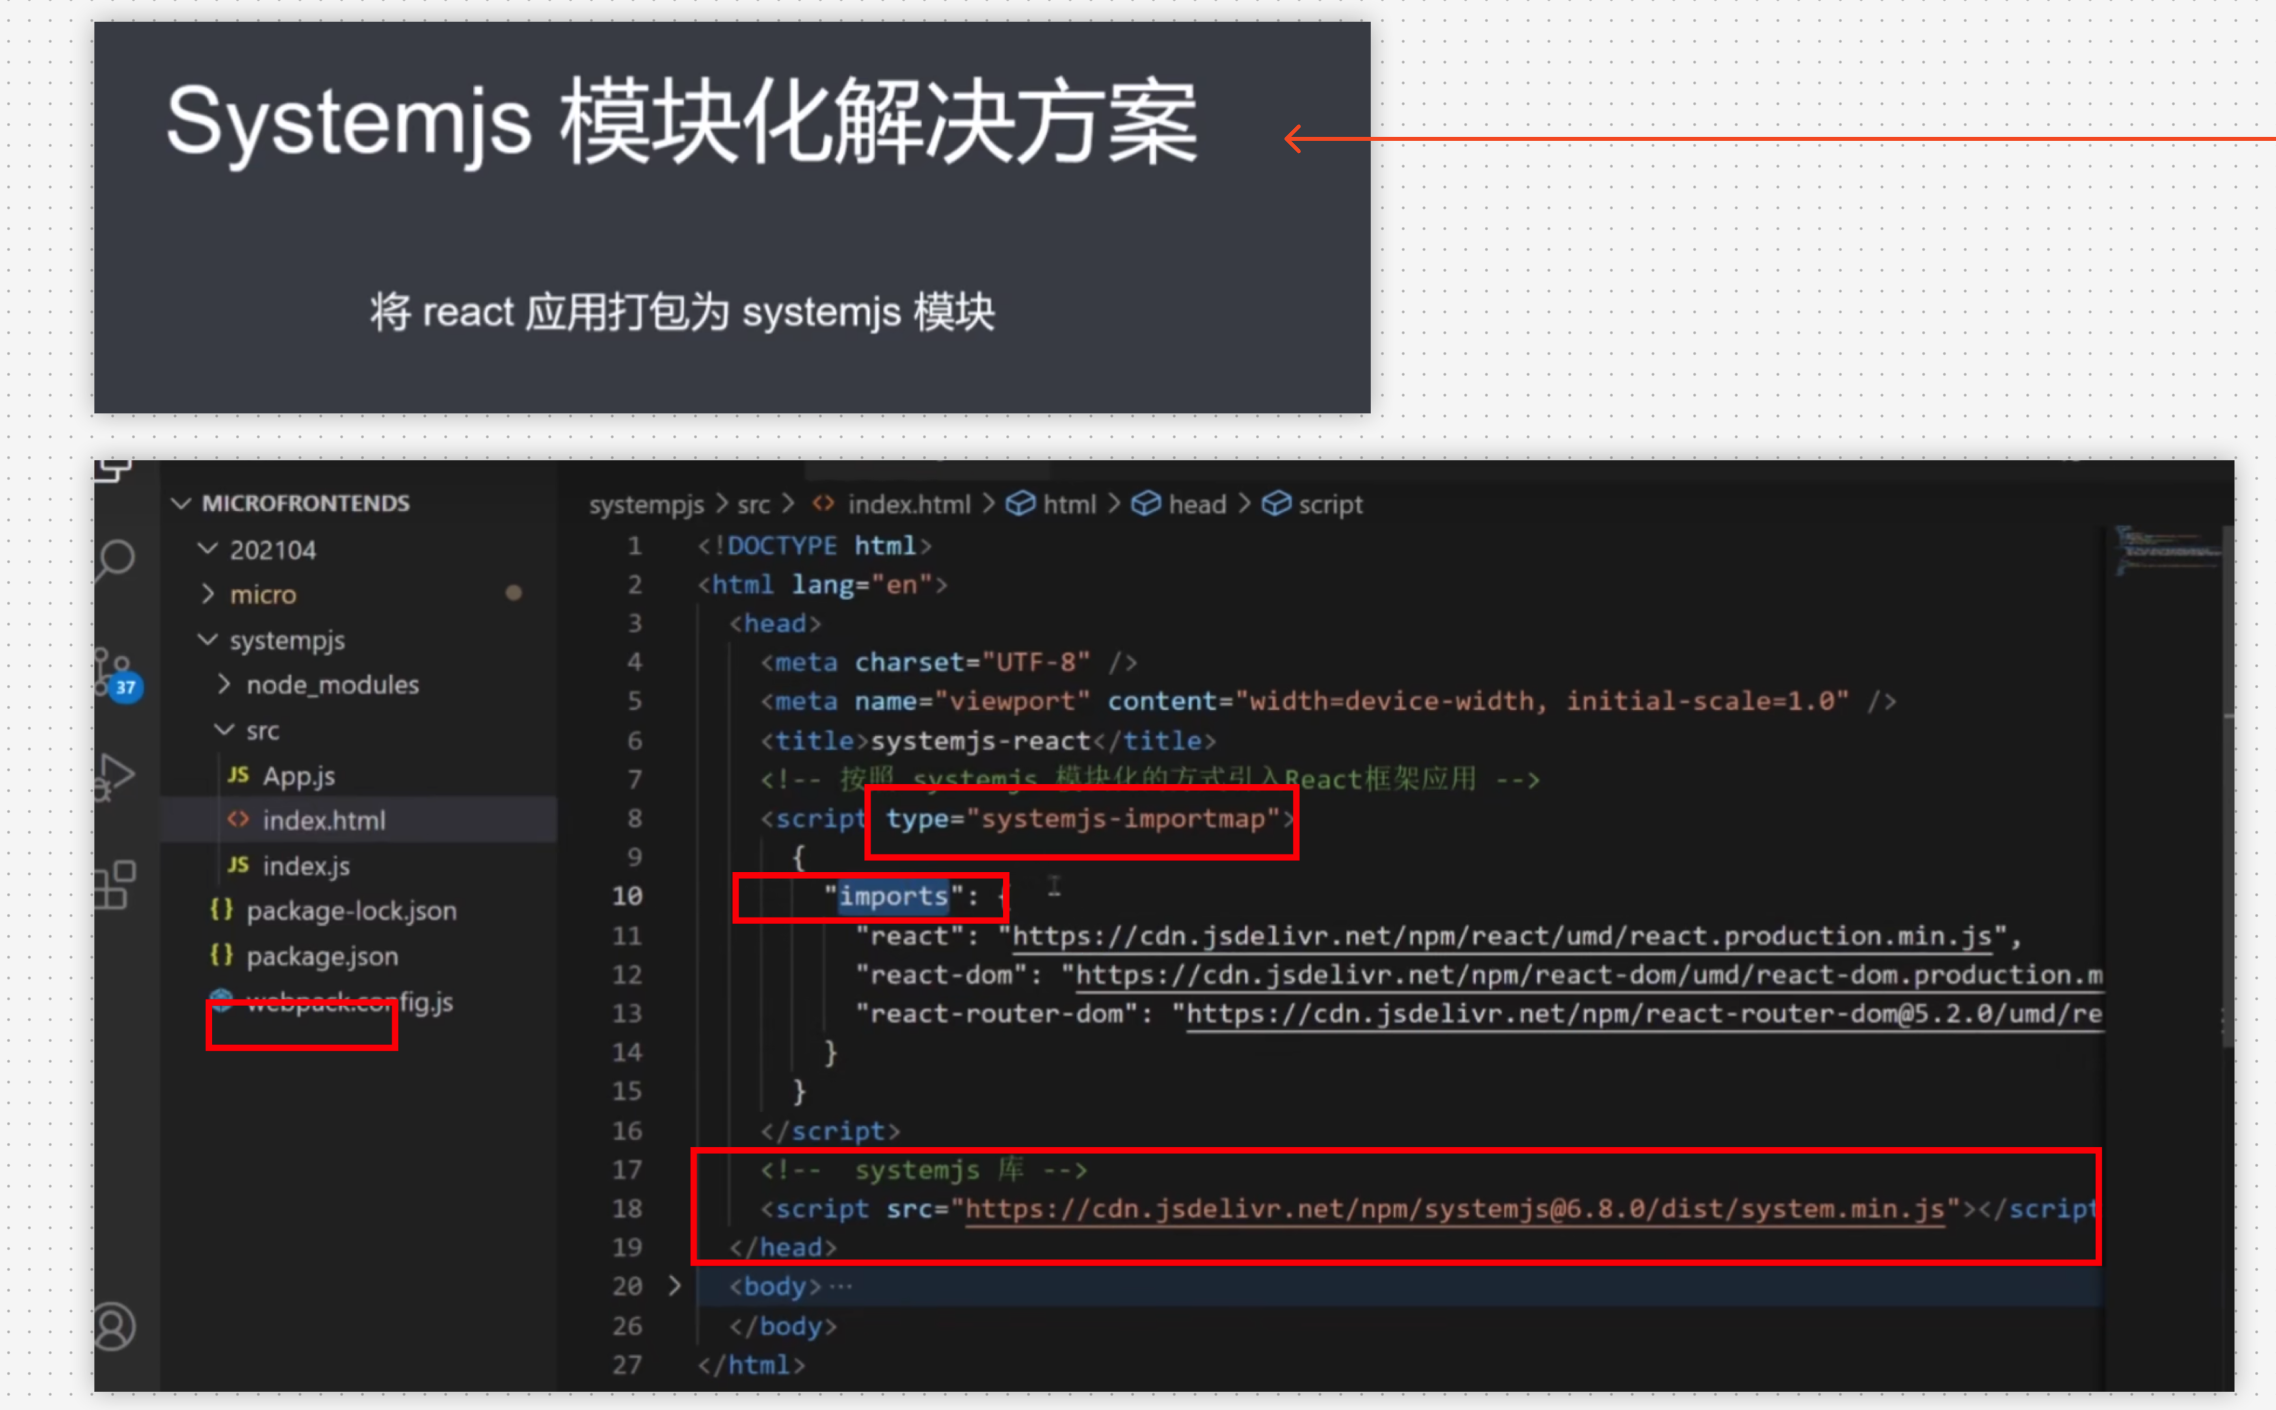
Task: Unfold the collapsed body tag on line 20
Action: 675,1286
